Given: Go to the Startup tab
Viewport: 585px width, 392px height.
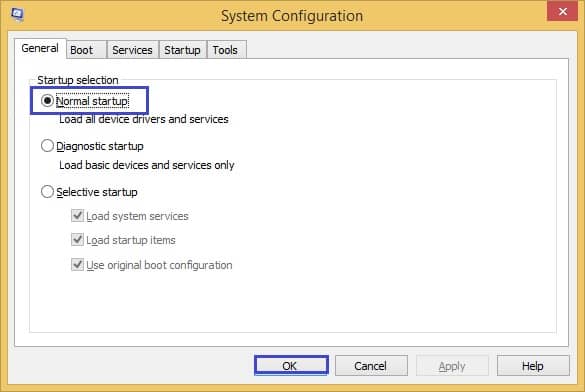Looking at the screenshot, I should pyautogui.click(x=182, y=50).
